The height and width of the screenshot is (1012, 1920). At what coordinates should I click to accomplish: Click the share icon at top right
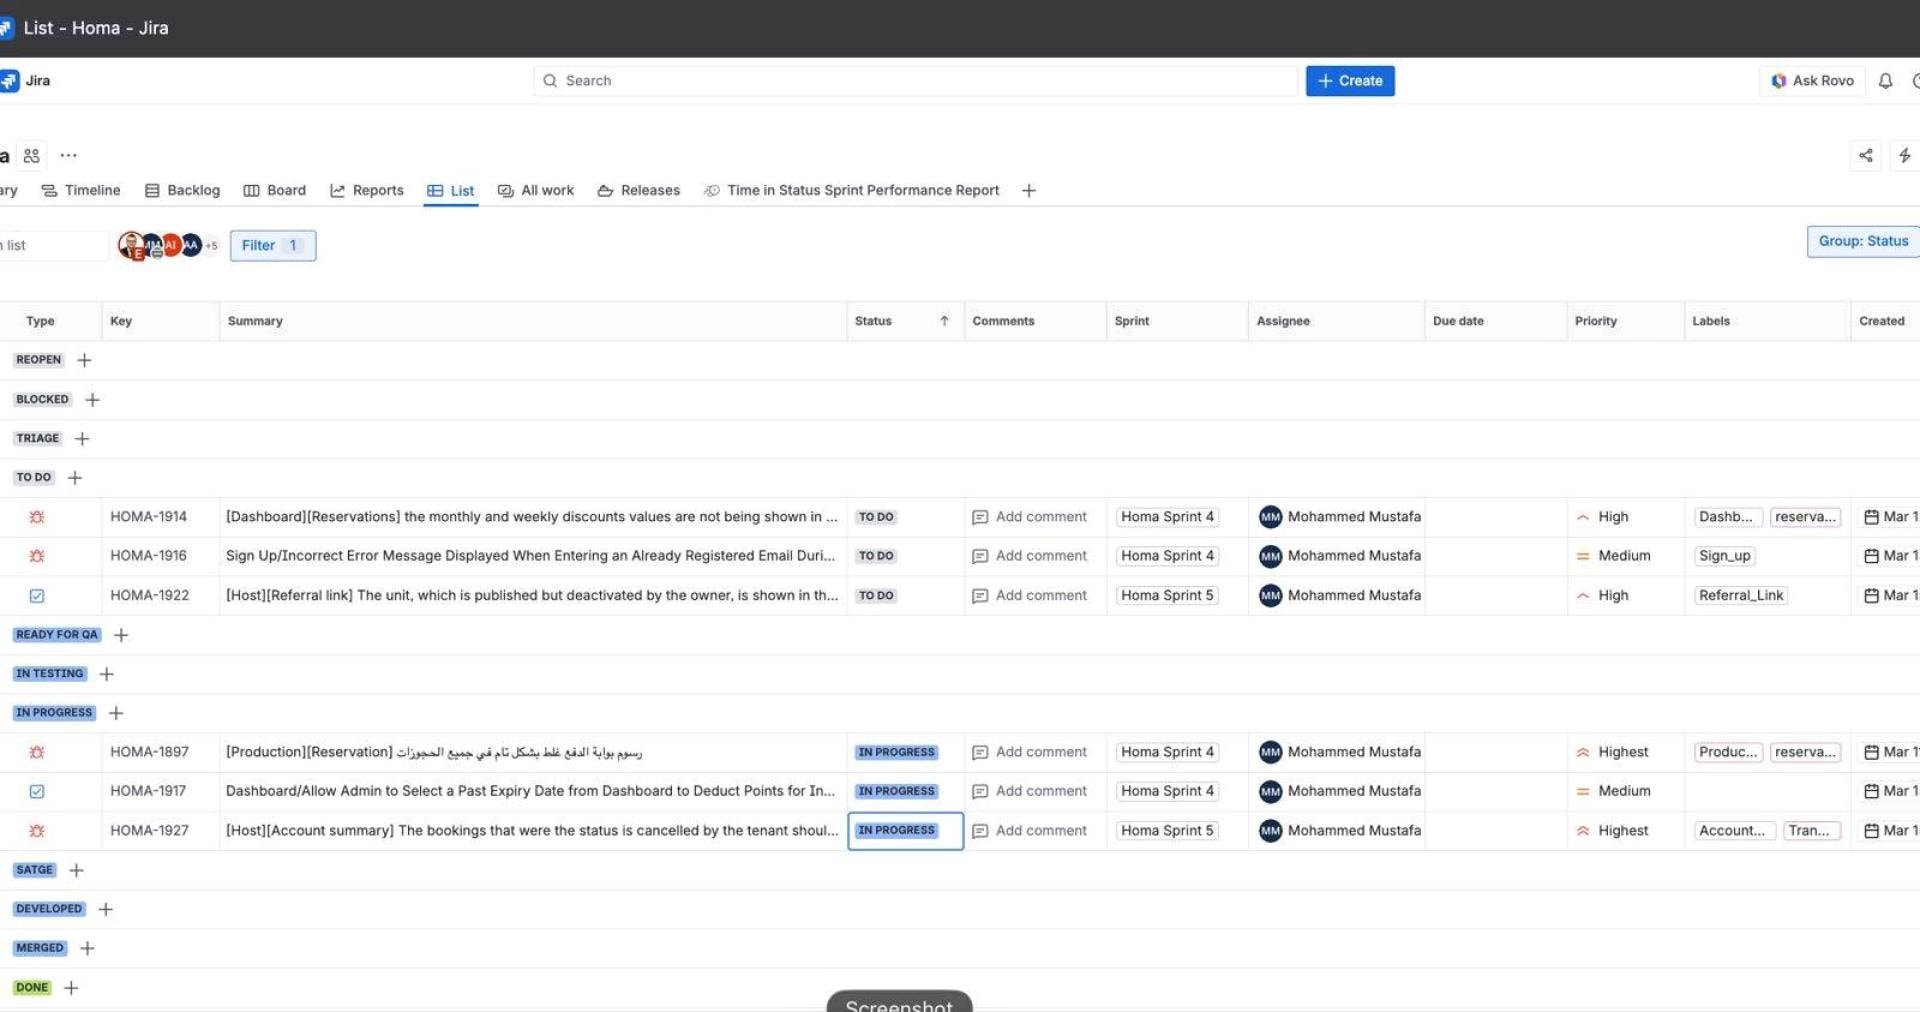(x=1866, y=155)
